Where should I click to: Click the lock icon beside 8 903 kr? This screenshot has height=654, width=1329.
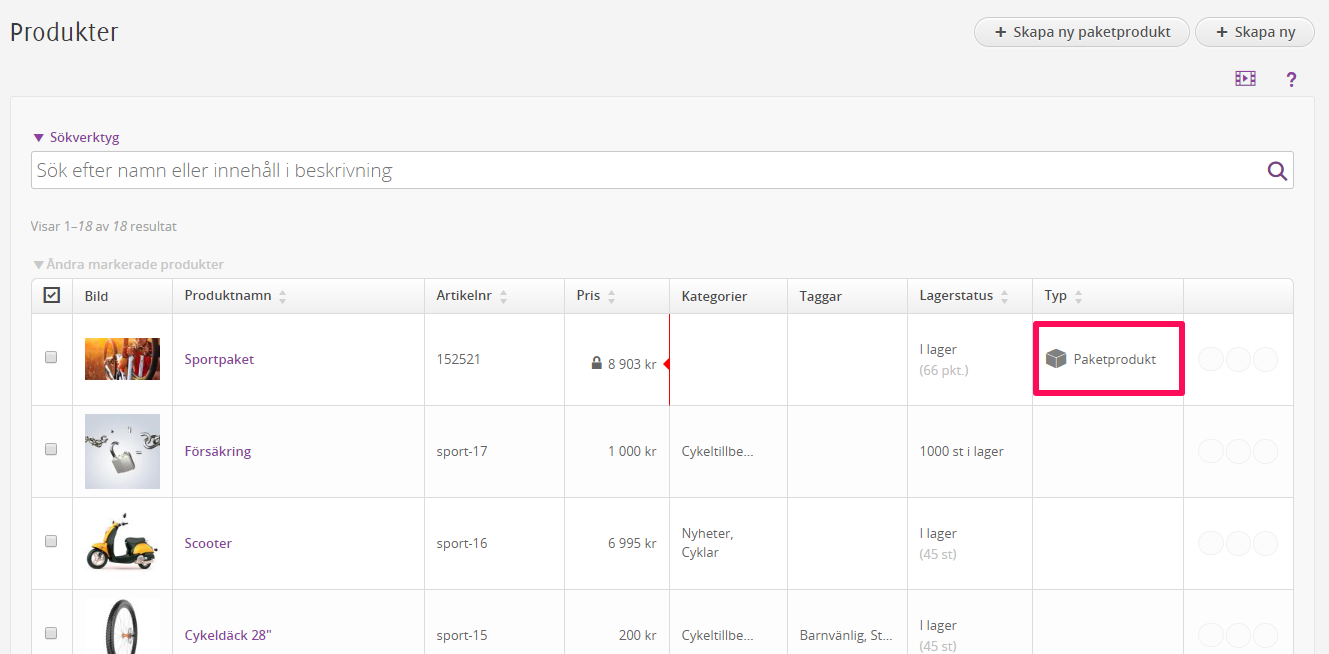(x=596, y=364)
